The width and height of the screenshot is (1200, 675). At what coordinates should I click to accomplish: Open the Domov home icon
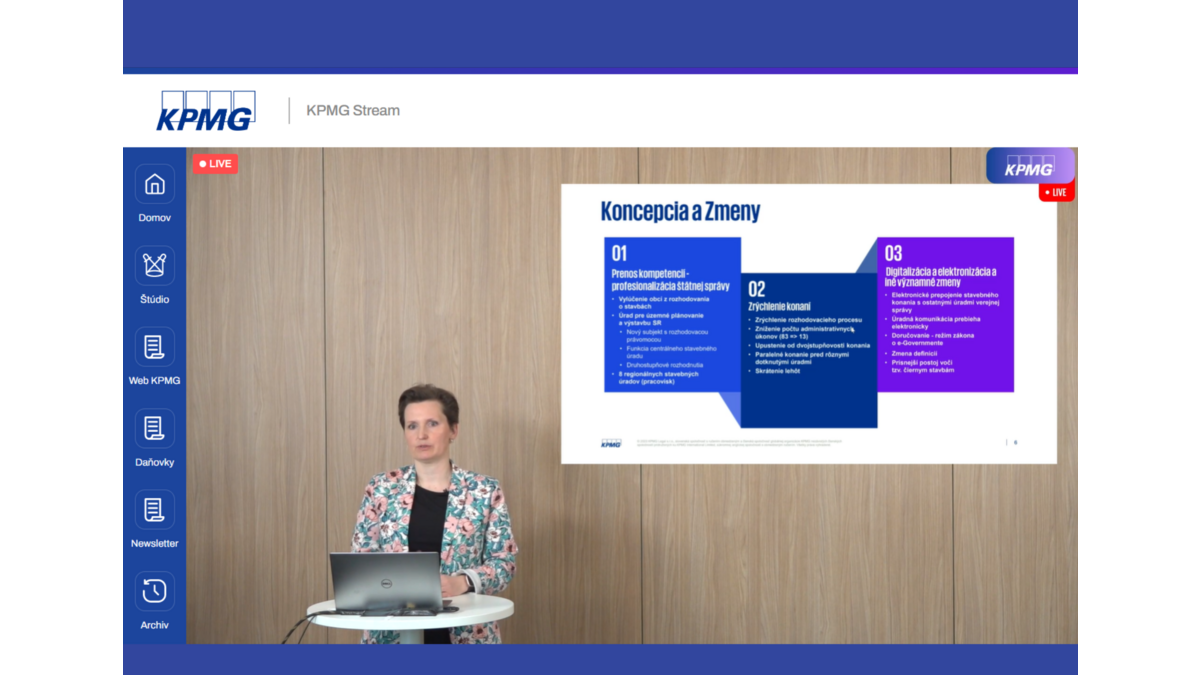pos(154,185)
